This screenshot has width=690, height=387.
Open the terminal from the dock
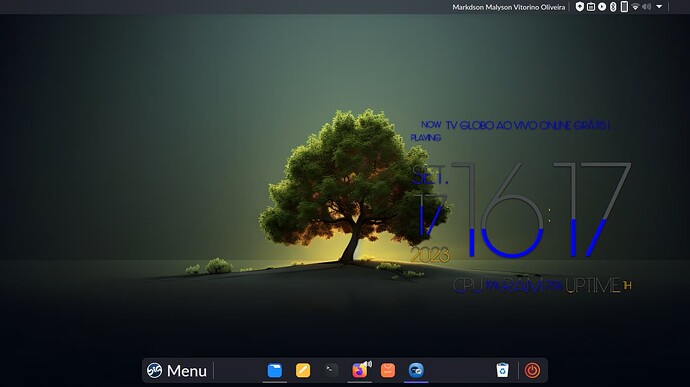coord(331,370)
